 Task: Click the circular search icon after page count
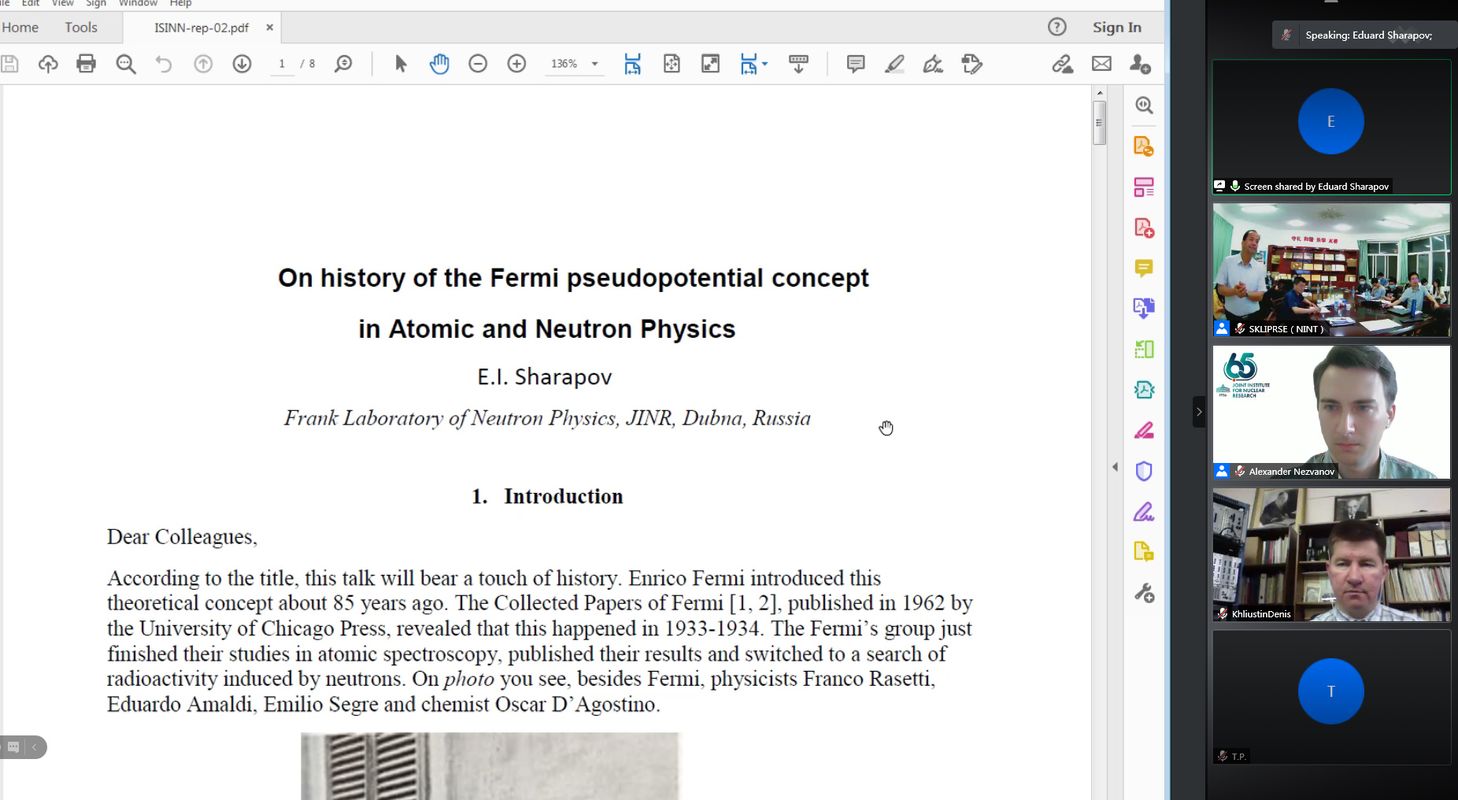coord(343,64)
